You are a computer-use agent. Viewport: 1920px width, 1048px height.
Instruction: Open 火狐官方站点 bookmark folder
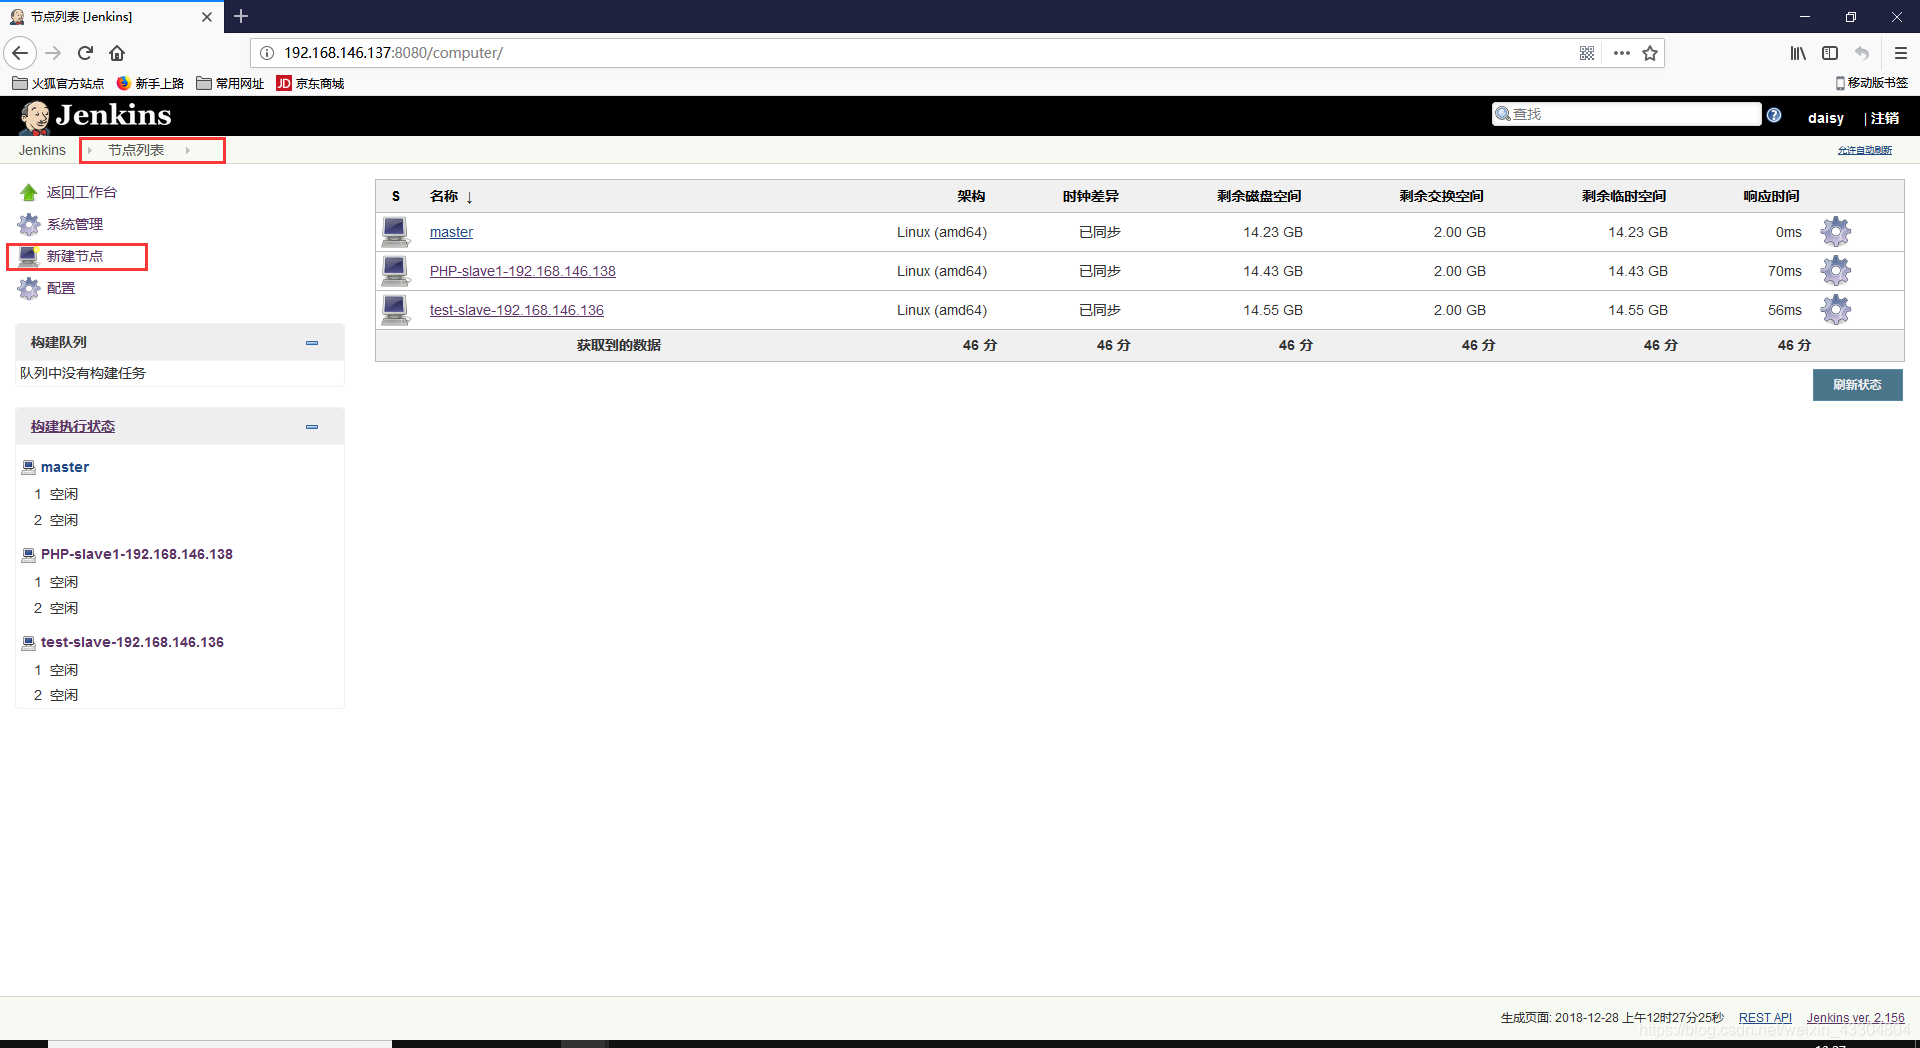tap(58, 84)
